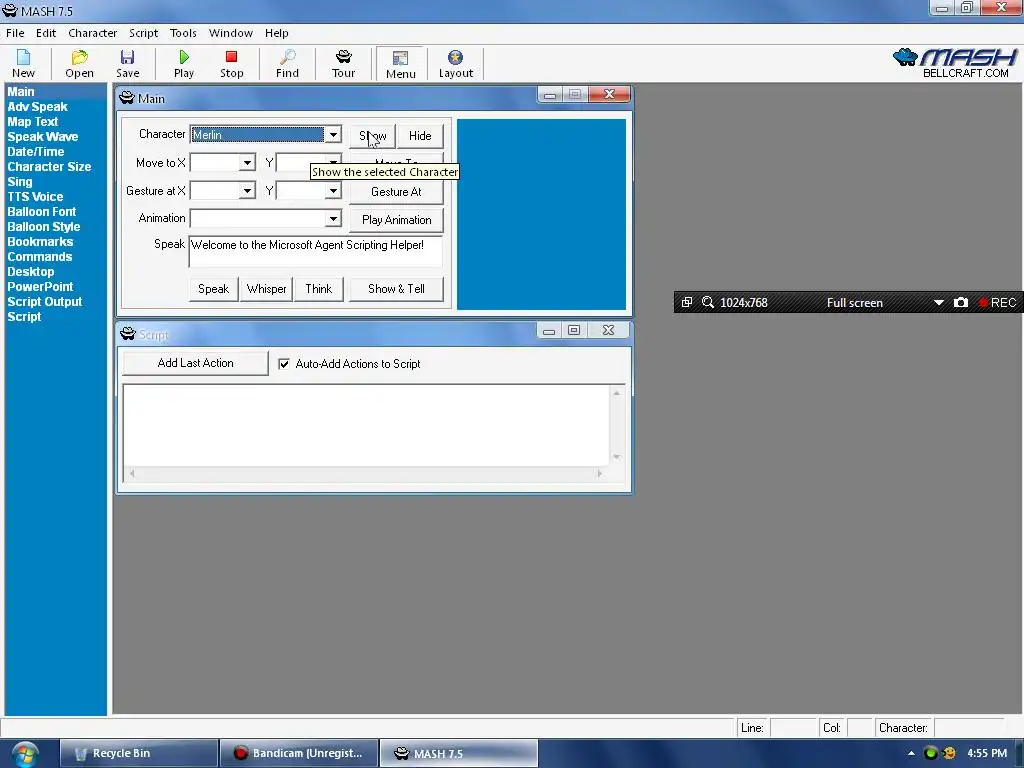Halt playback with Stop icon
Screen dimensions: 1024x768
pyautogui.click(x=231, y=64)
